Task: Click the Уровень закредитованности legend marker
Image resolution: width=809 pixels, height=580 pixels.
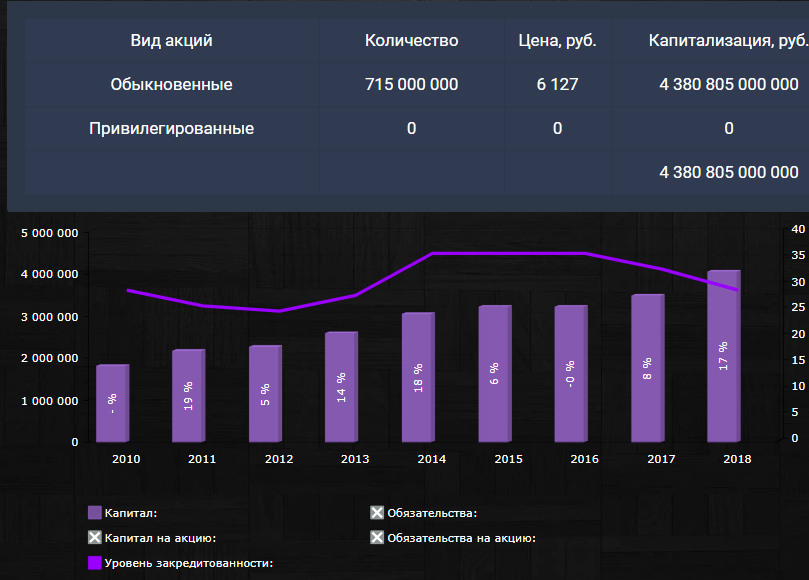Action: tap(95, 561)
